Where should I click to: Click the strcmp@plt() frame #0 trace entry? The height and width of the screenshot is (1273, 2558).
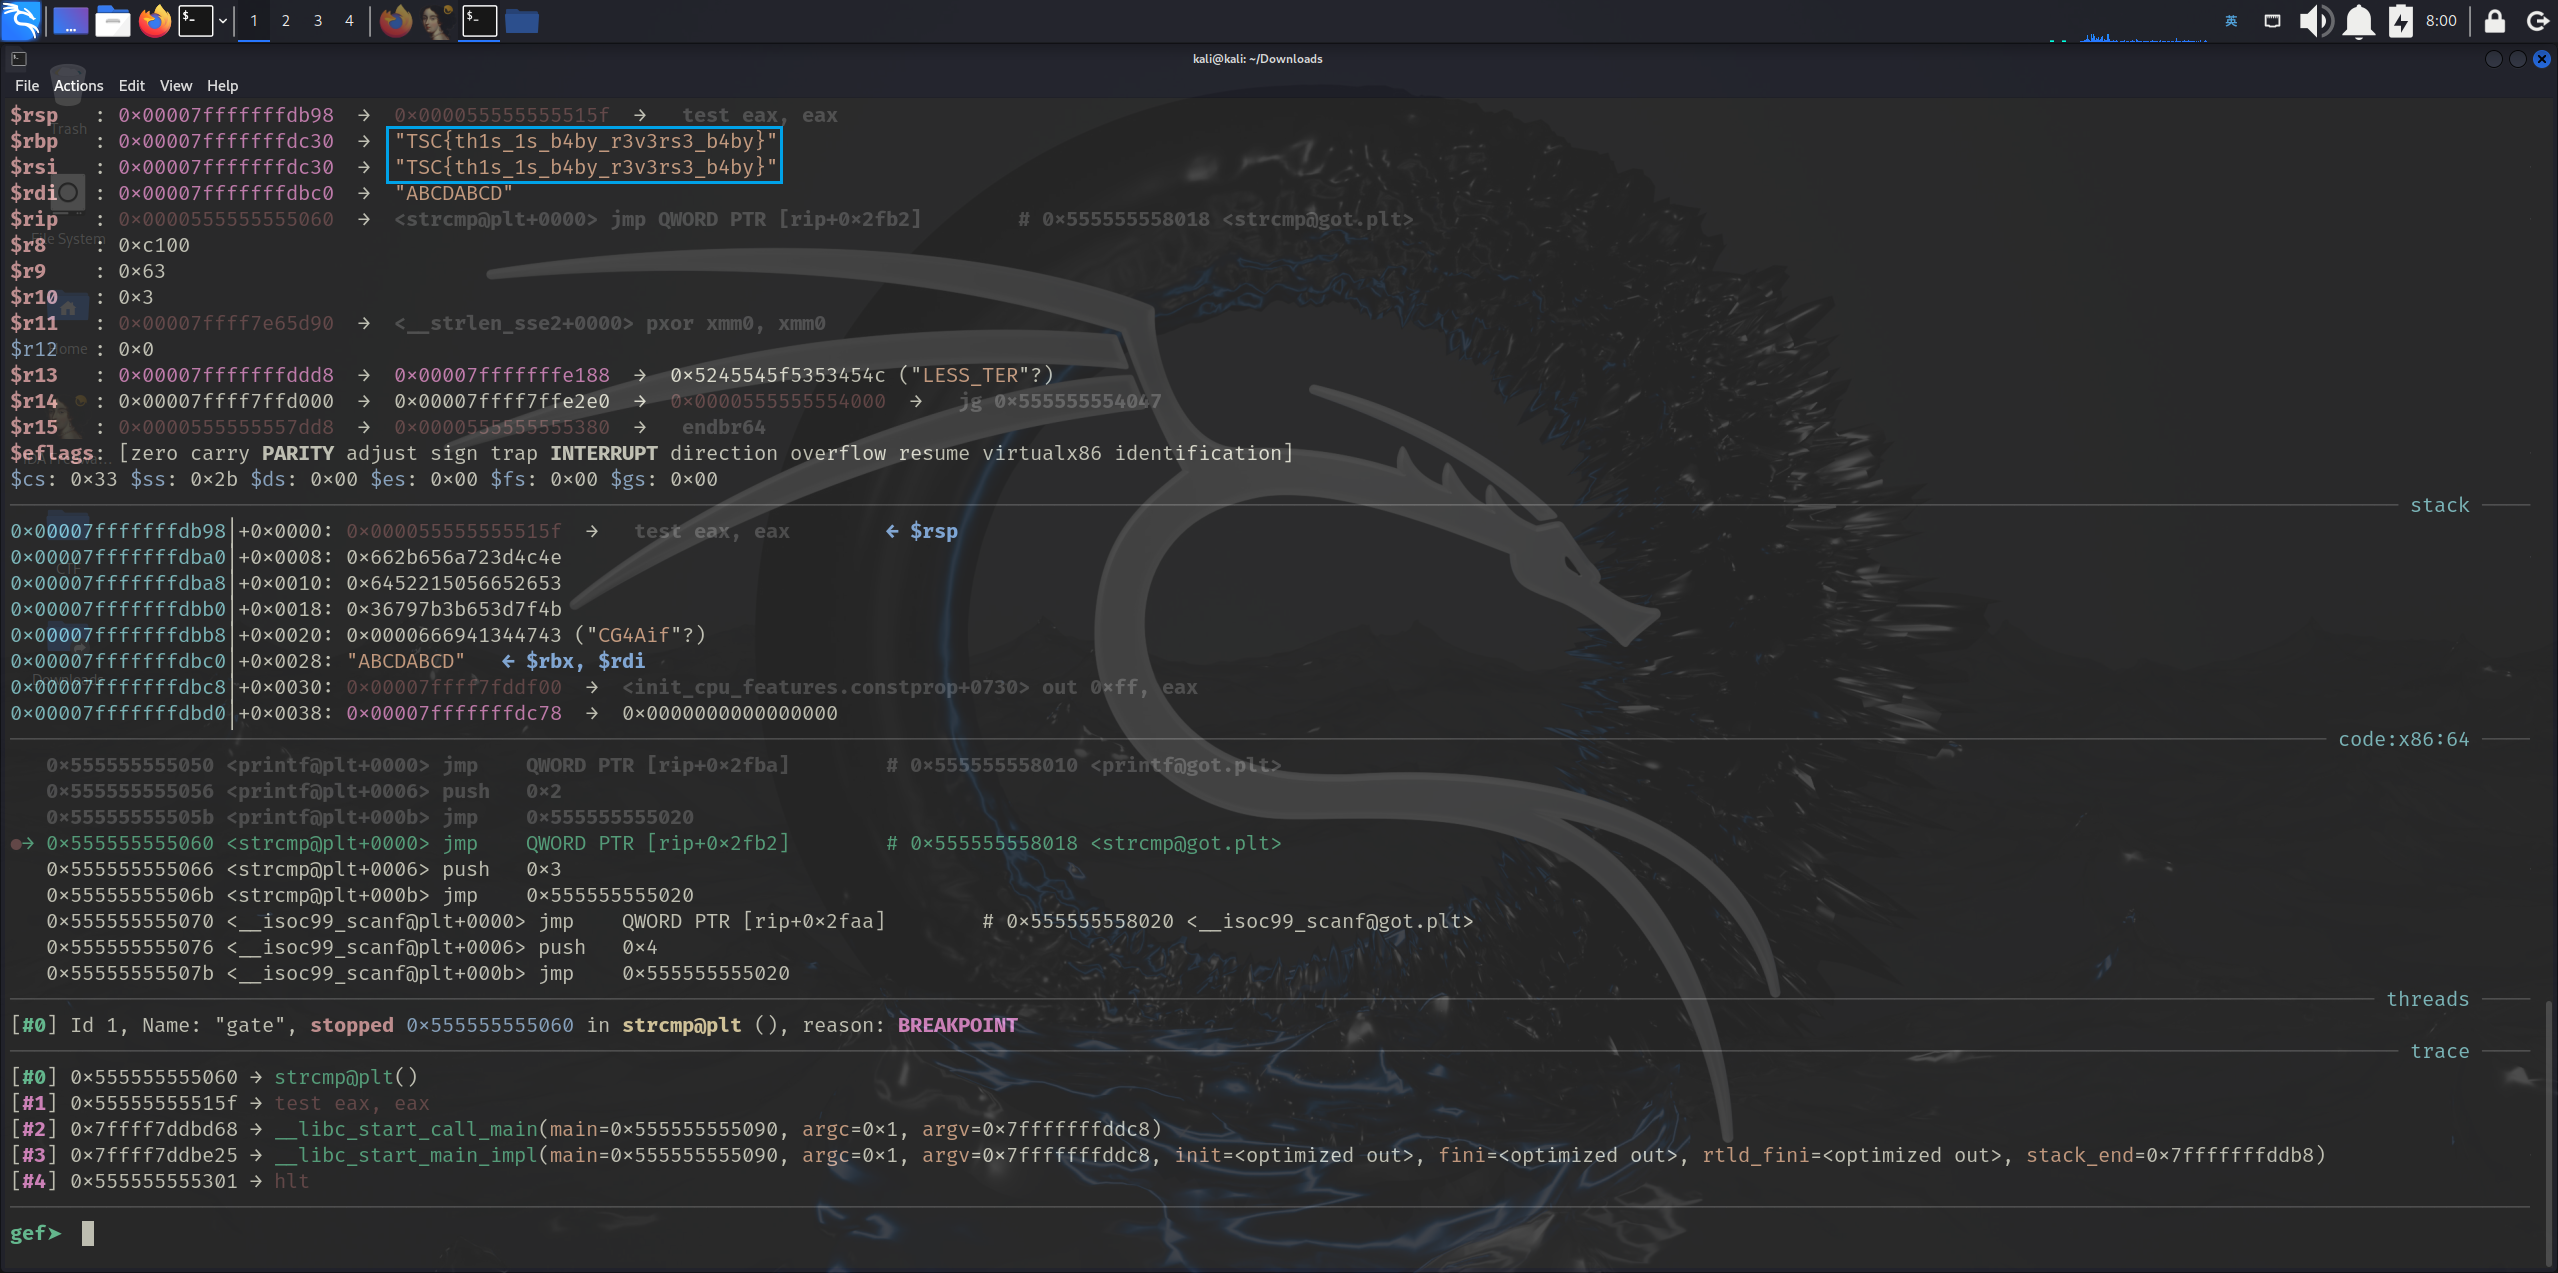(346, 1077)
